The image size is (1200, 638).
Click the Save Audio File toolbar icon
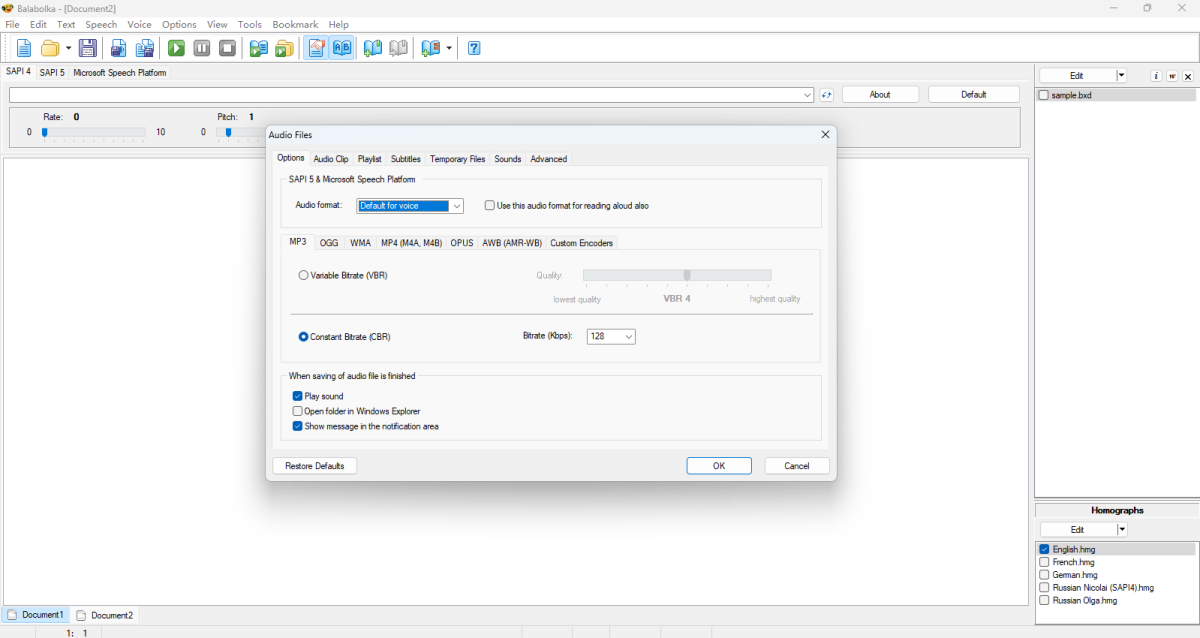118,48
